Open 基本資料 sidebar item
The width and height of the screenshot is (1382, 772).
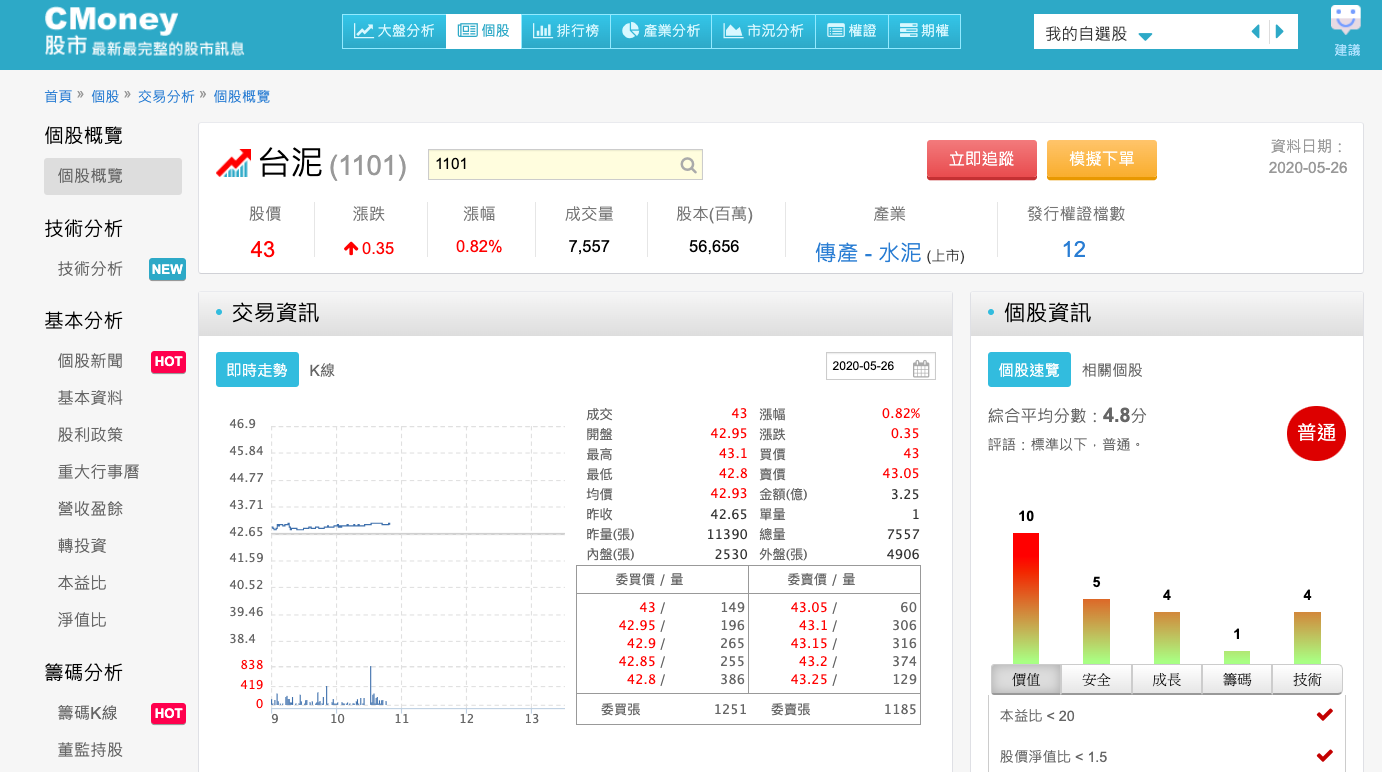pos(90,398)
